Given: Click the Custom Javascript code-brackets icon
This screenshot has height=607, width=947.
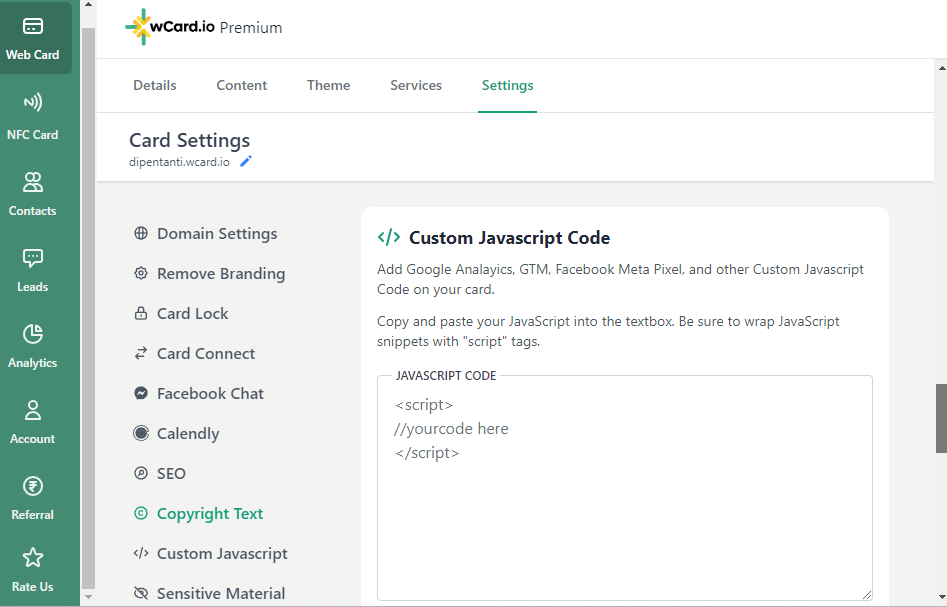Looking at the screenshot, I should (141, 553).
